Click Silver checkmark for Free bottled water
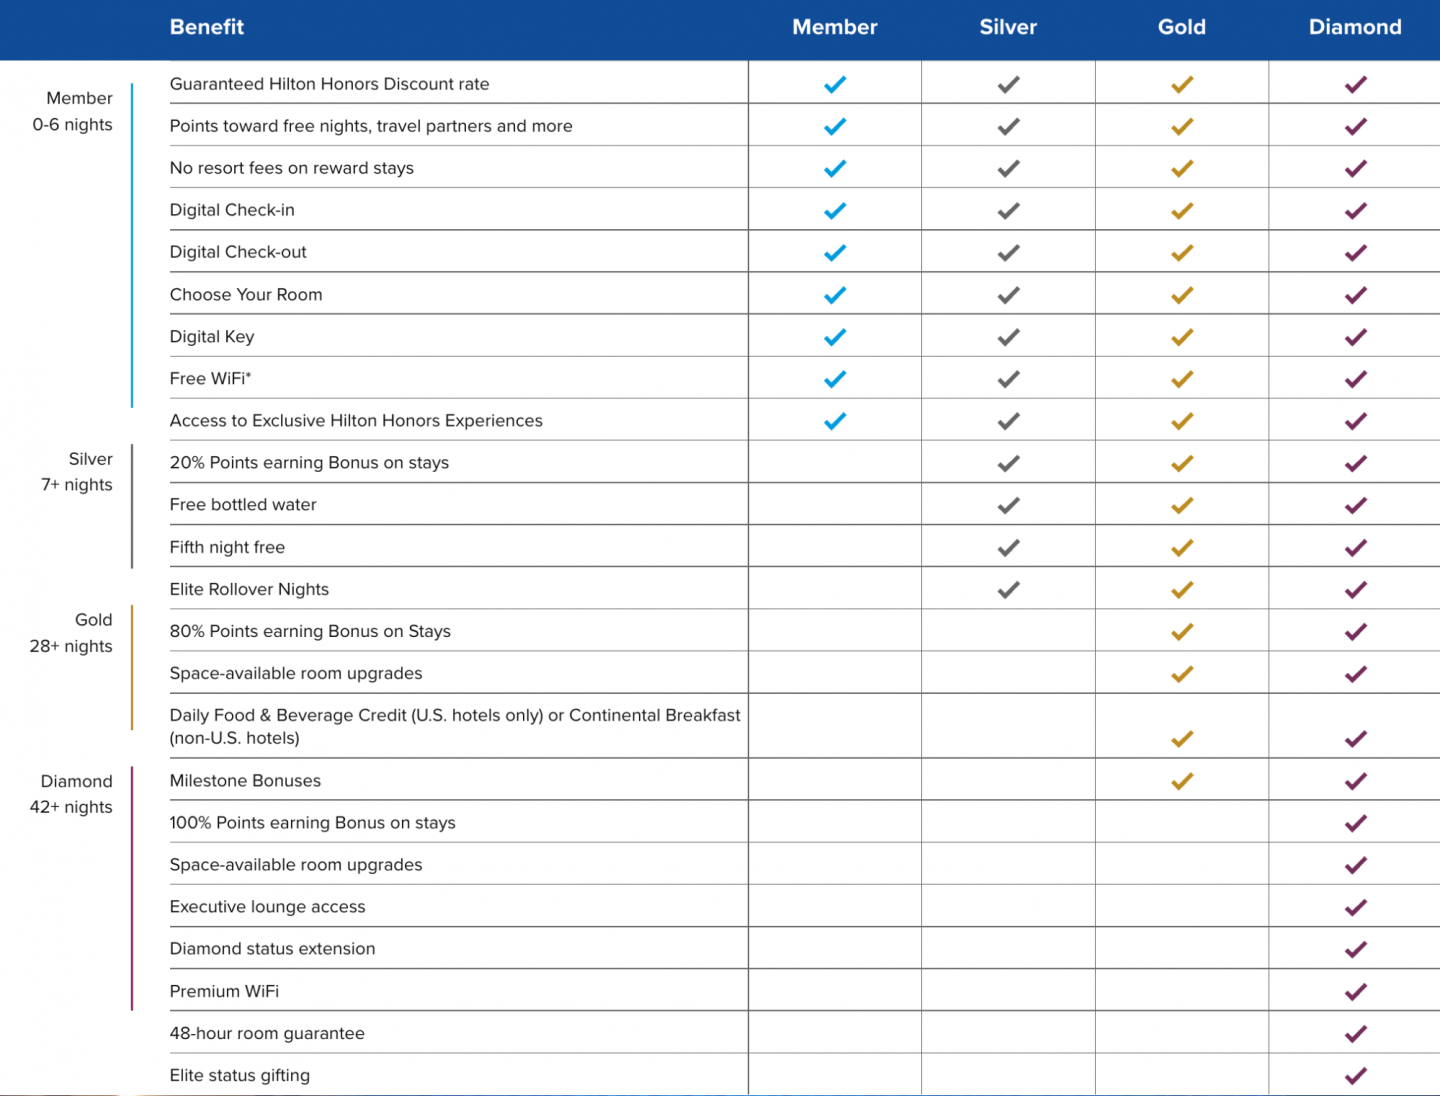 (x=1008, y=505)
